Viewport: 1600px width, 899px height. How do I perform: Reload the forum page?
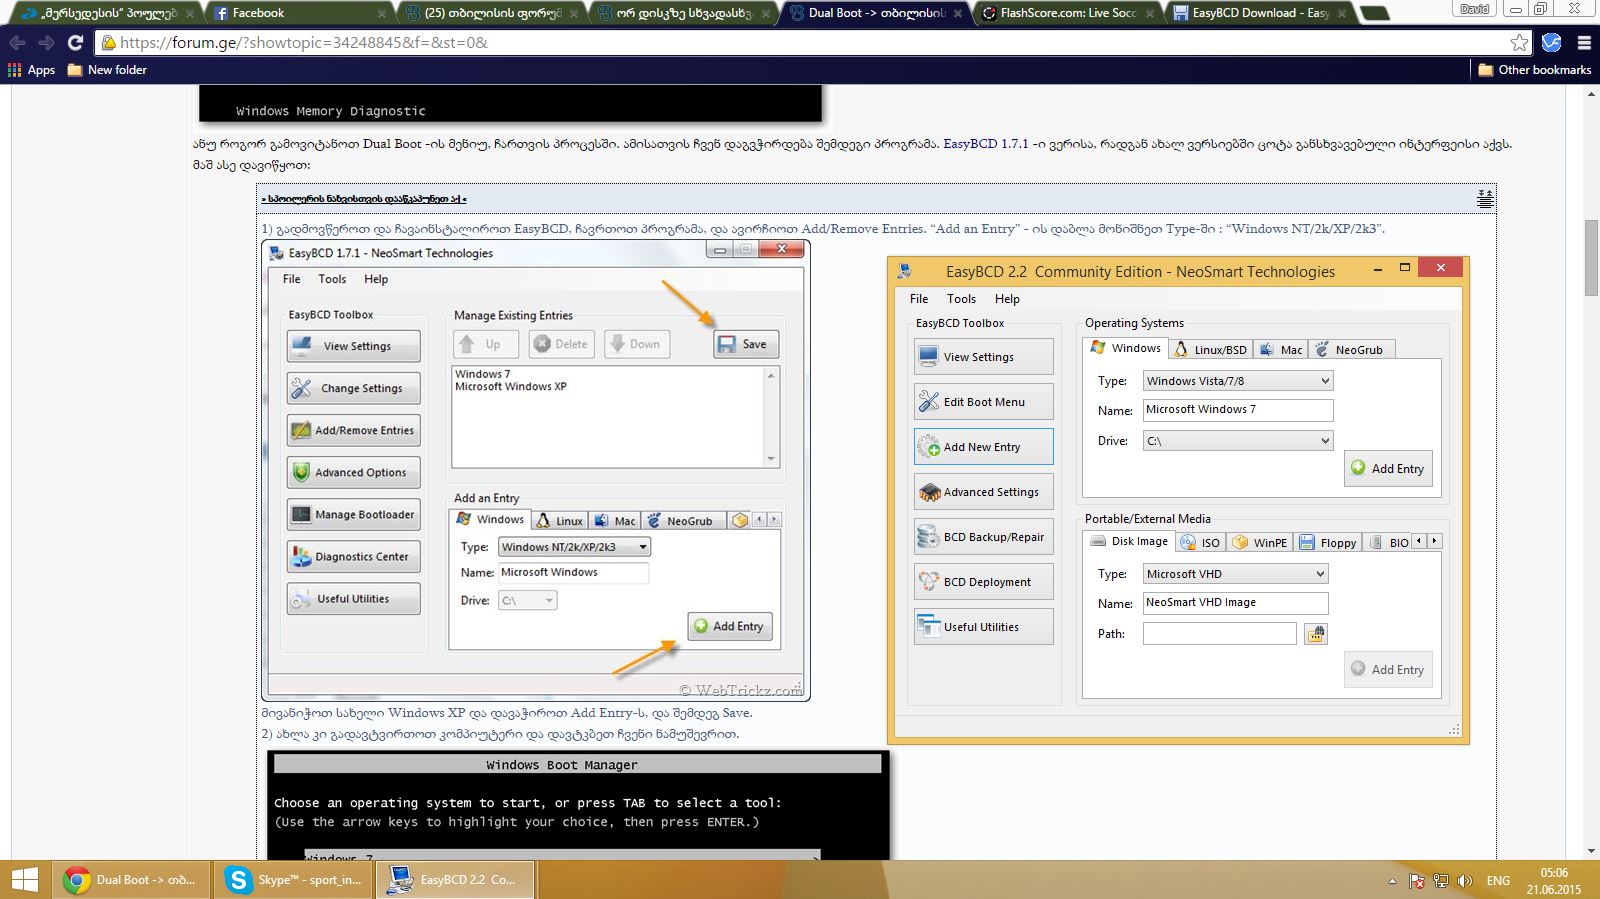coord(75,43)
